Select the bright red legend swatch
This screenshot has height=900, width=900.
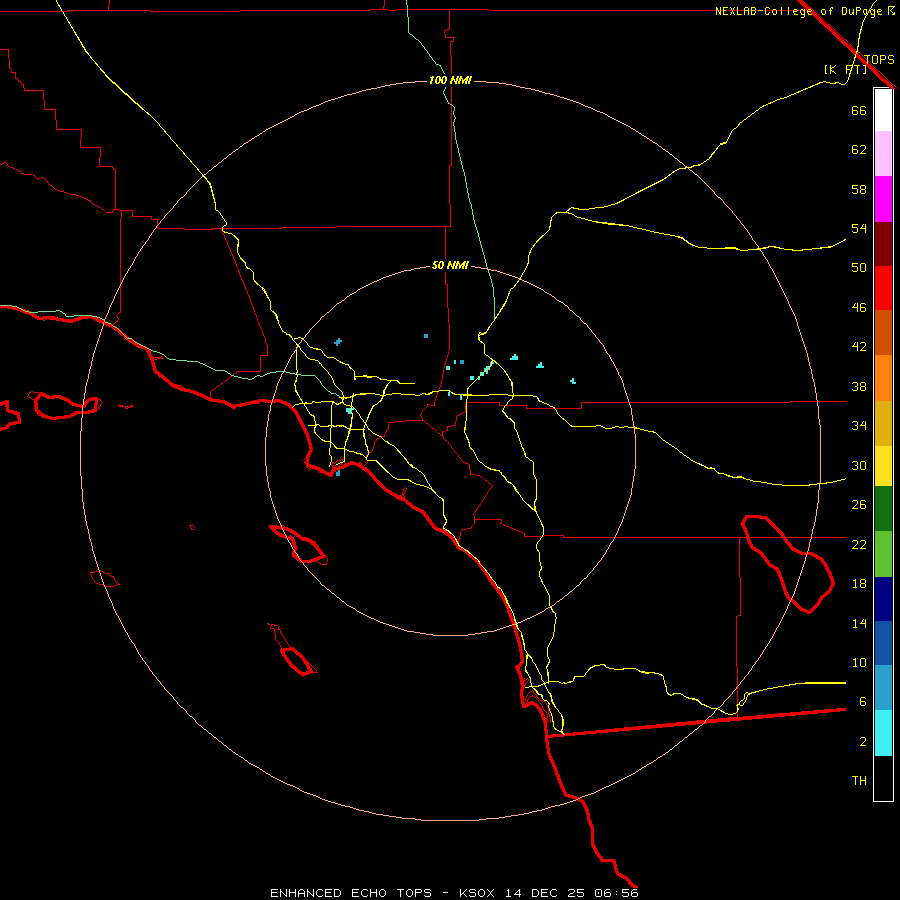[883, 288]
